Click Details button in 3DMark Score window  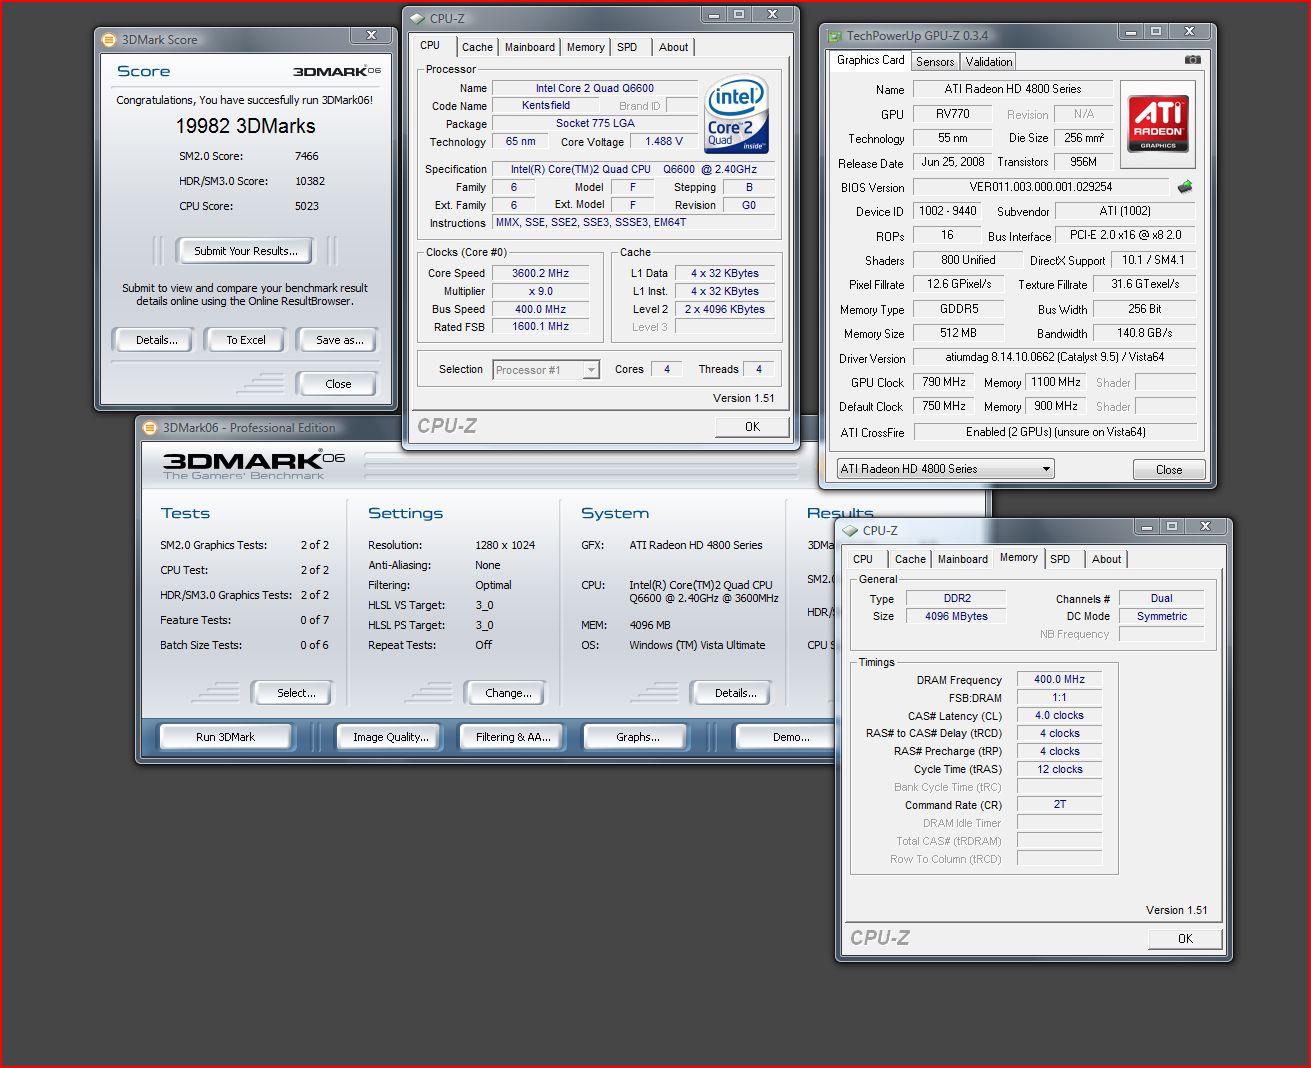(x=157, y=340)
